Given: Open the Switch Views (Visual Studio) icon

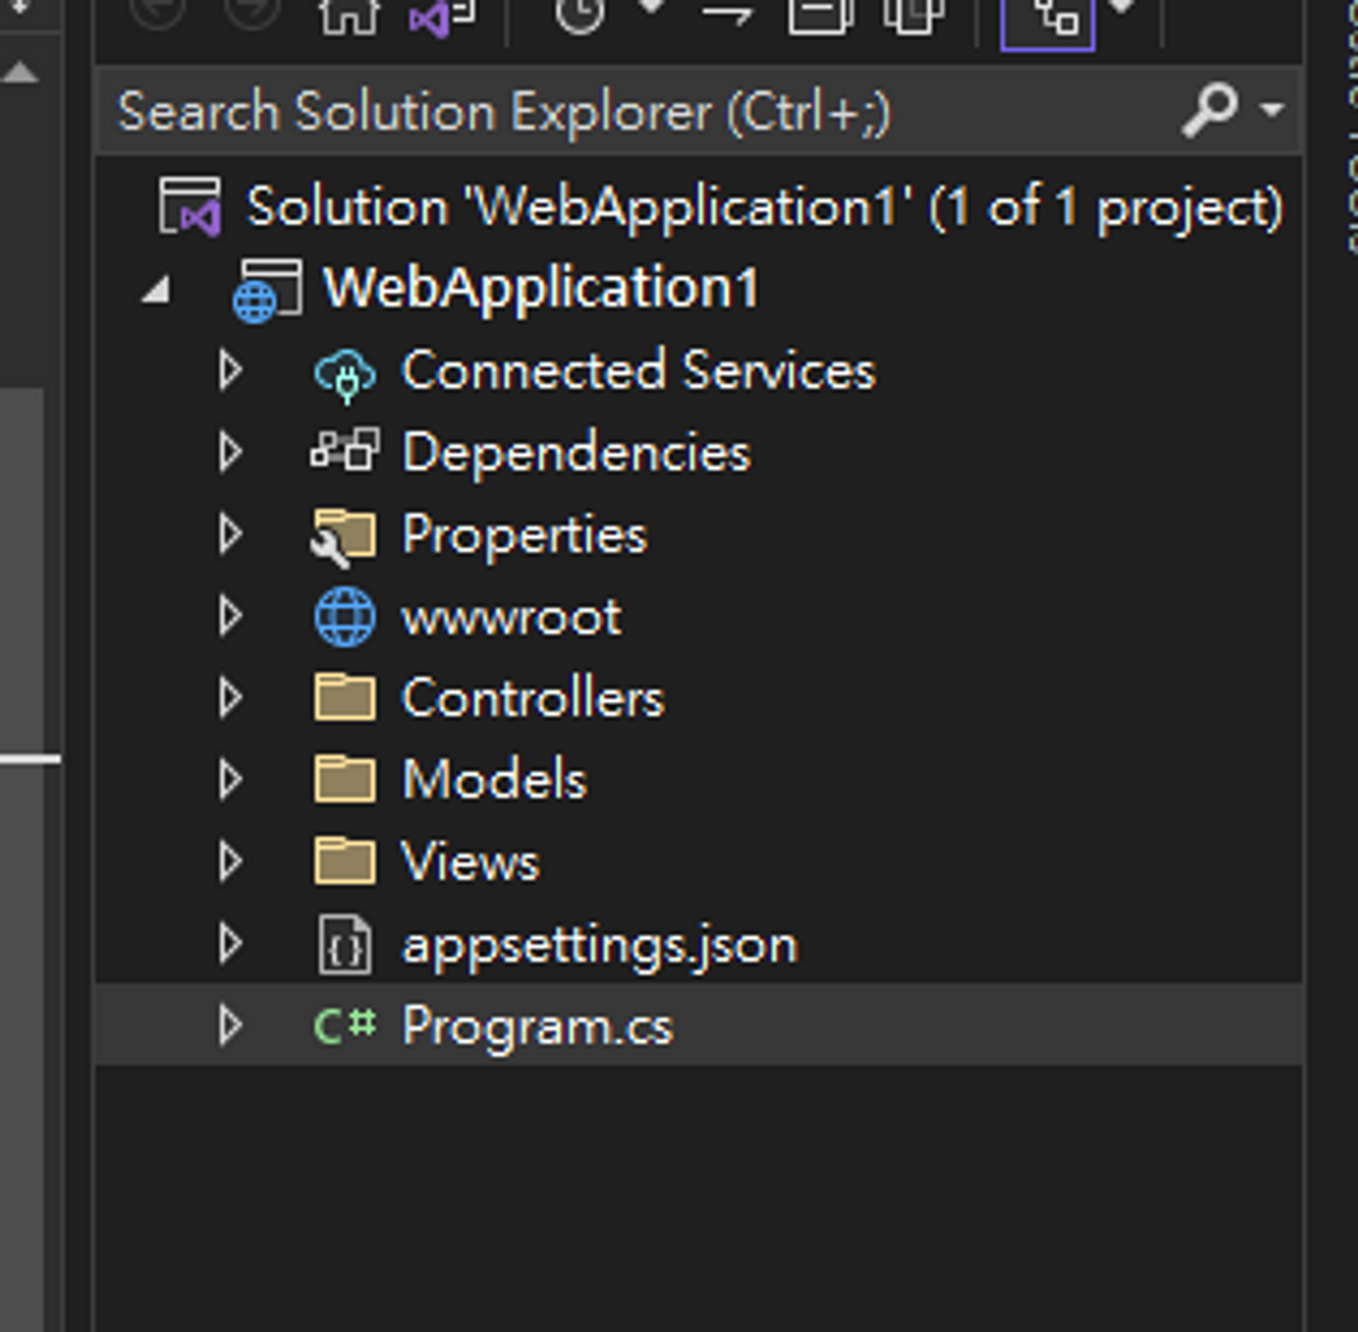Looking at the screenshot, I should coord(432,17).
